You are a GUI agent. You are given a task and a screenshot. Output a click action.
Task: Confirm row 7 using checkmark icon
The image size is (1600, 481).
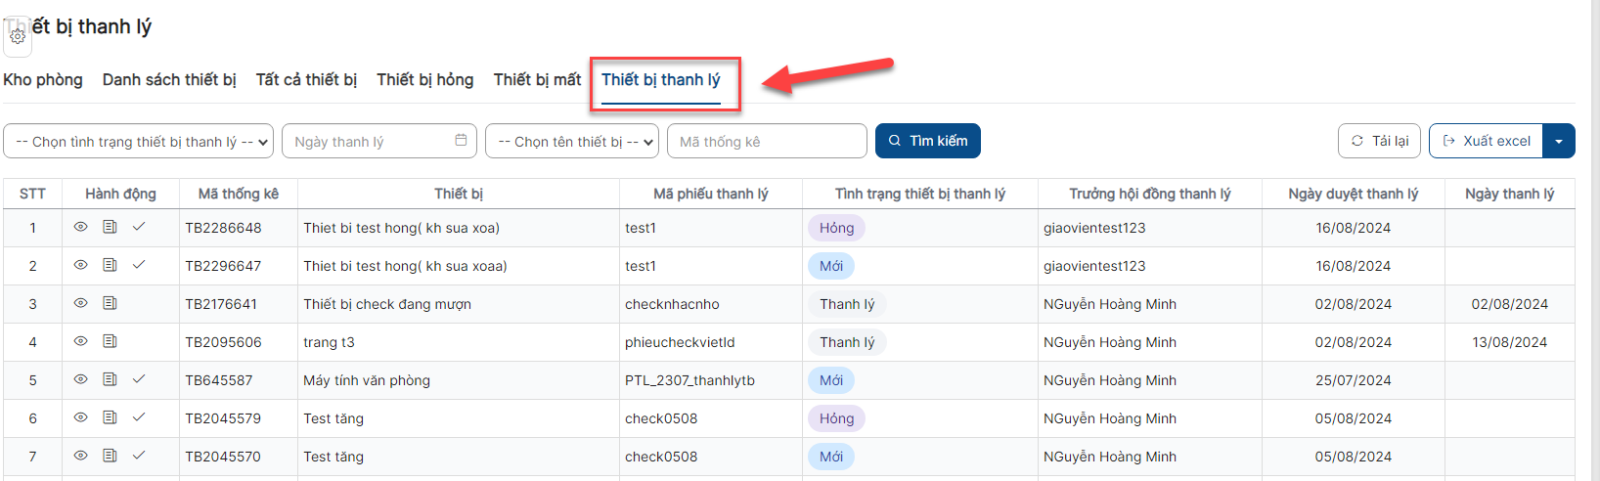click(x=139, y=455)
